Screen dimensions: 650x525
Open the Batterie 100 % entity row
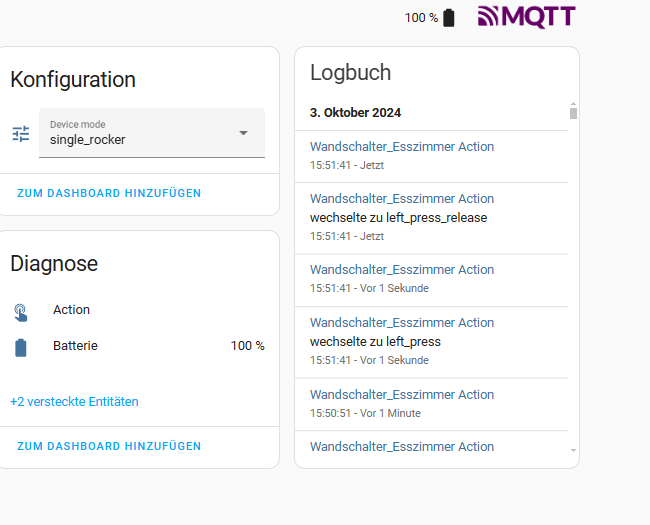coord(139,346)
